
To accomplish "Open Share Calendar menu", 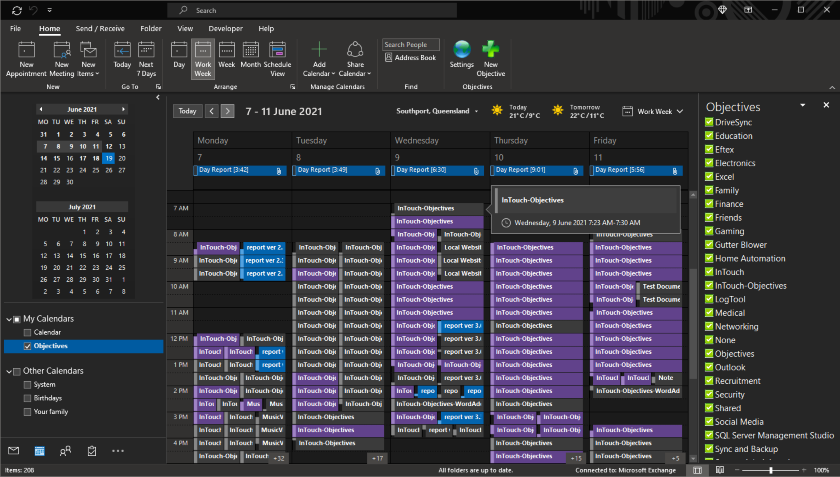I will tap(355, 59).
